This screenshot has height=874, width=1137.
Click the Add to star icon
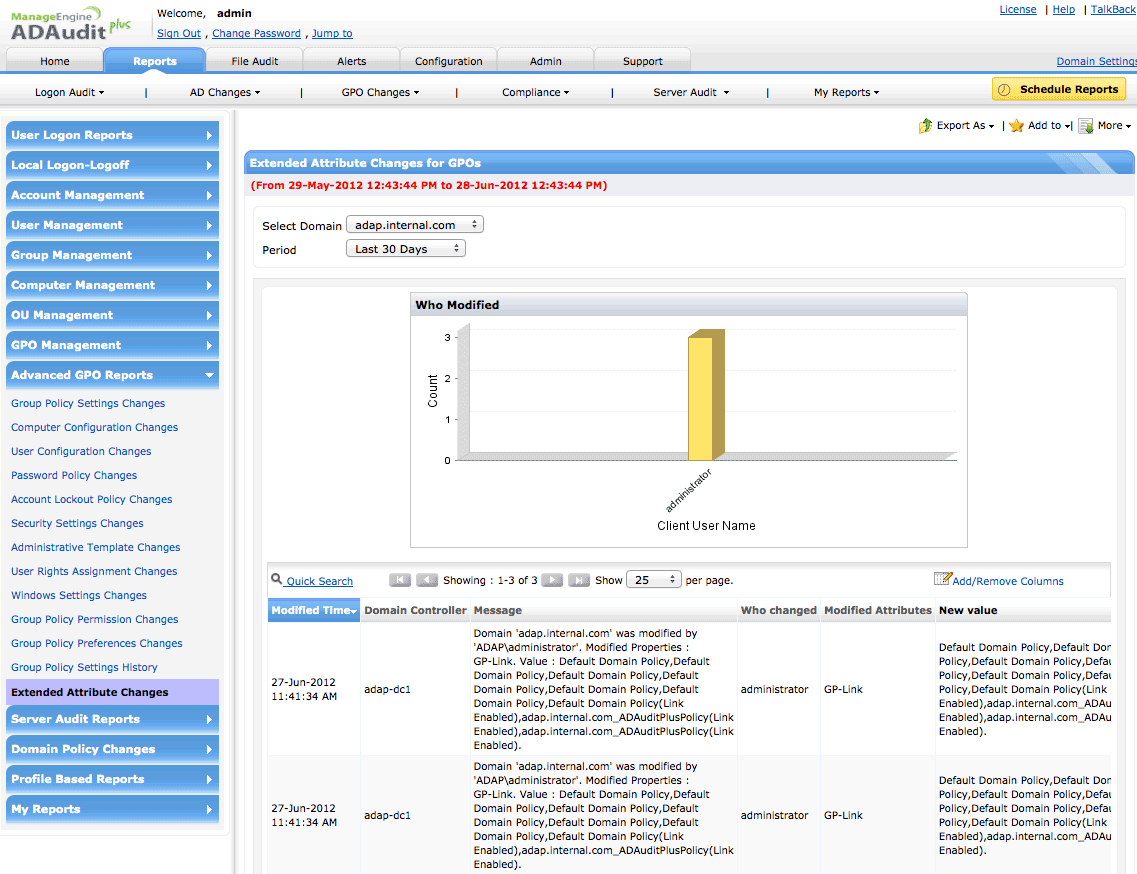(x=1016, y=126)
